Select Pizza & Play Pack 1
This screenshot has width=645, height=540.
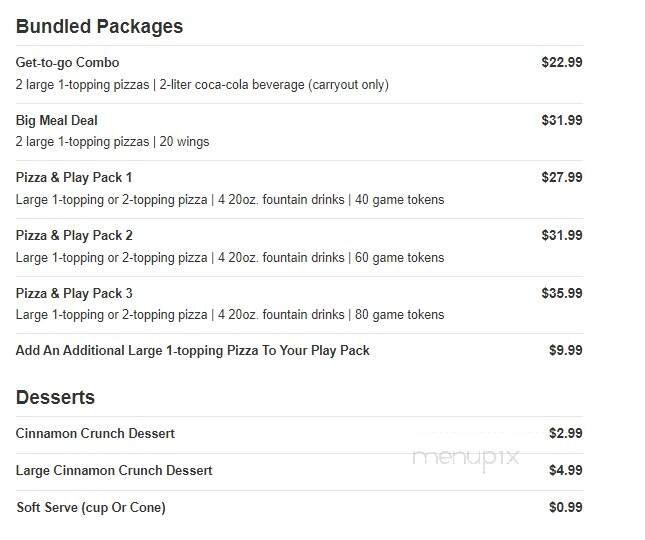click(74, 177)
